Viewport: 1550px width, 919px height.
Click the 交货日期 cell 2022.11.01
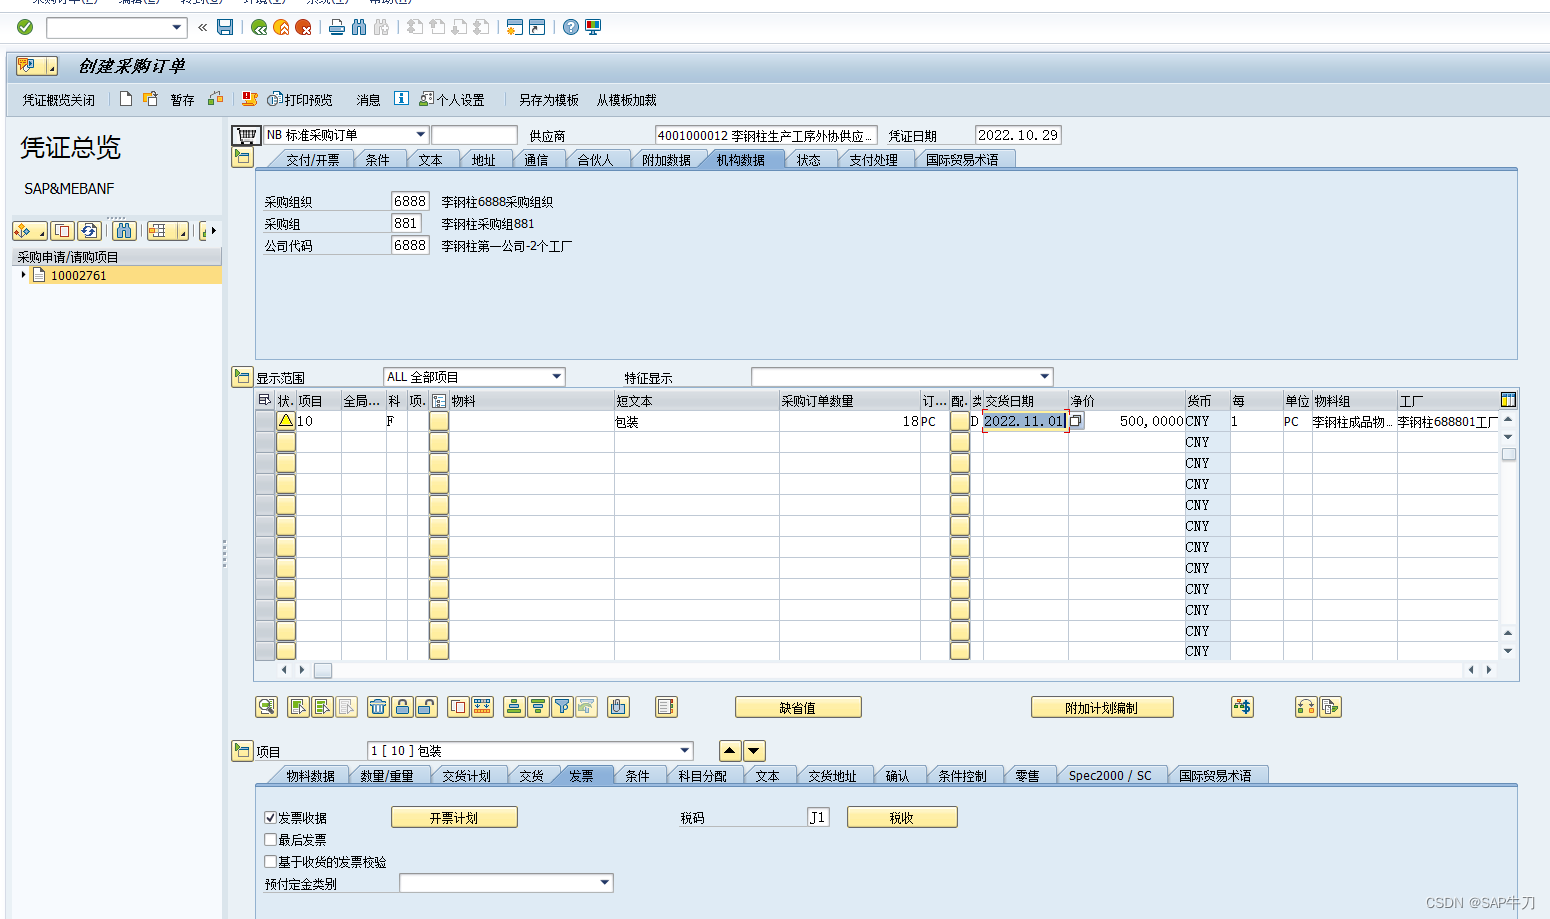pos(1025,421)
